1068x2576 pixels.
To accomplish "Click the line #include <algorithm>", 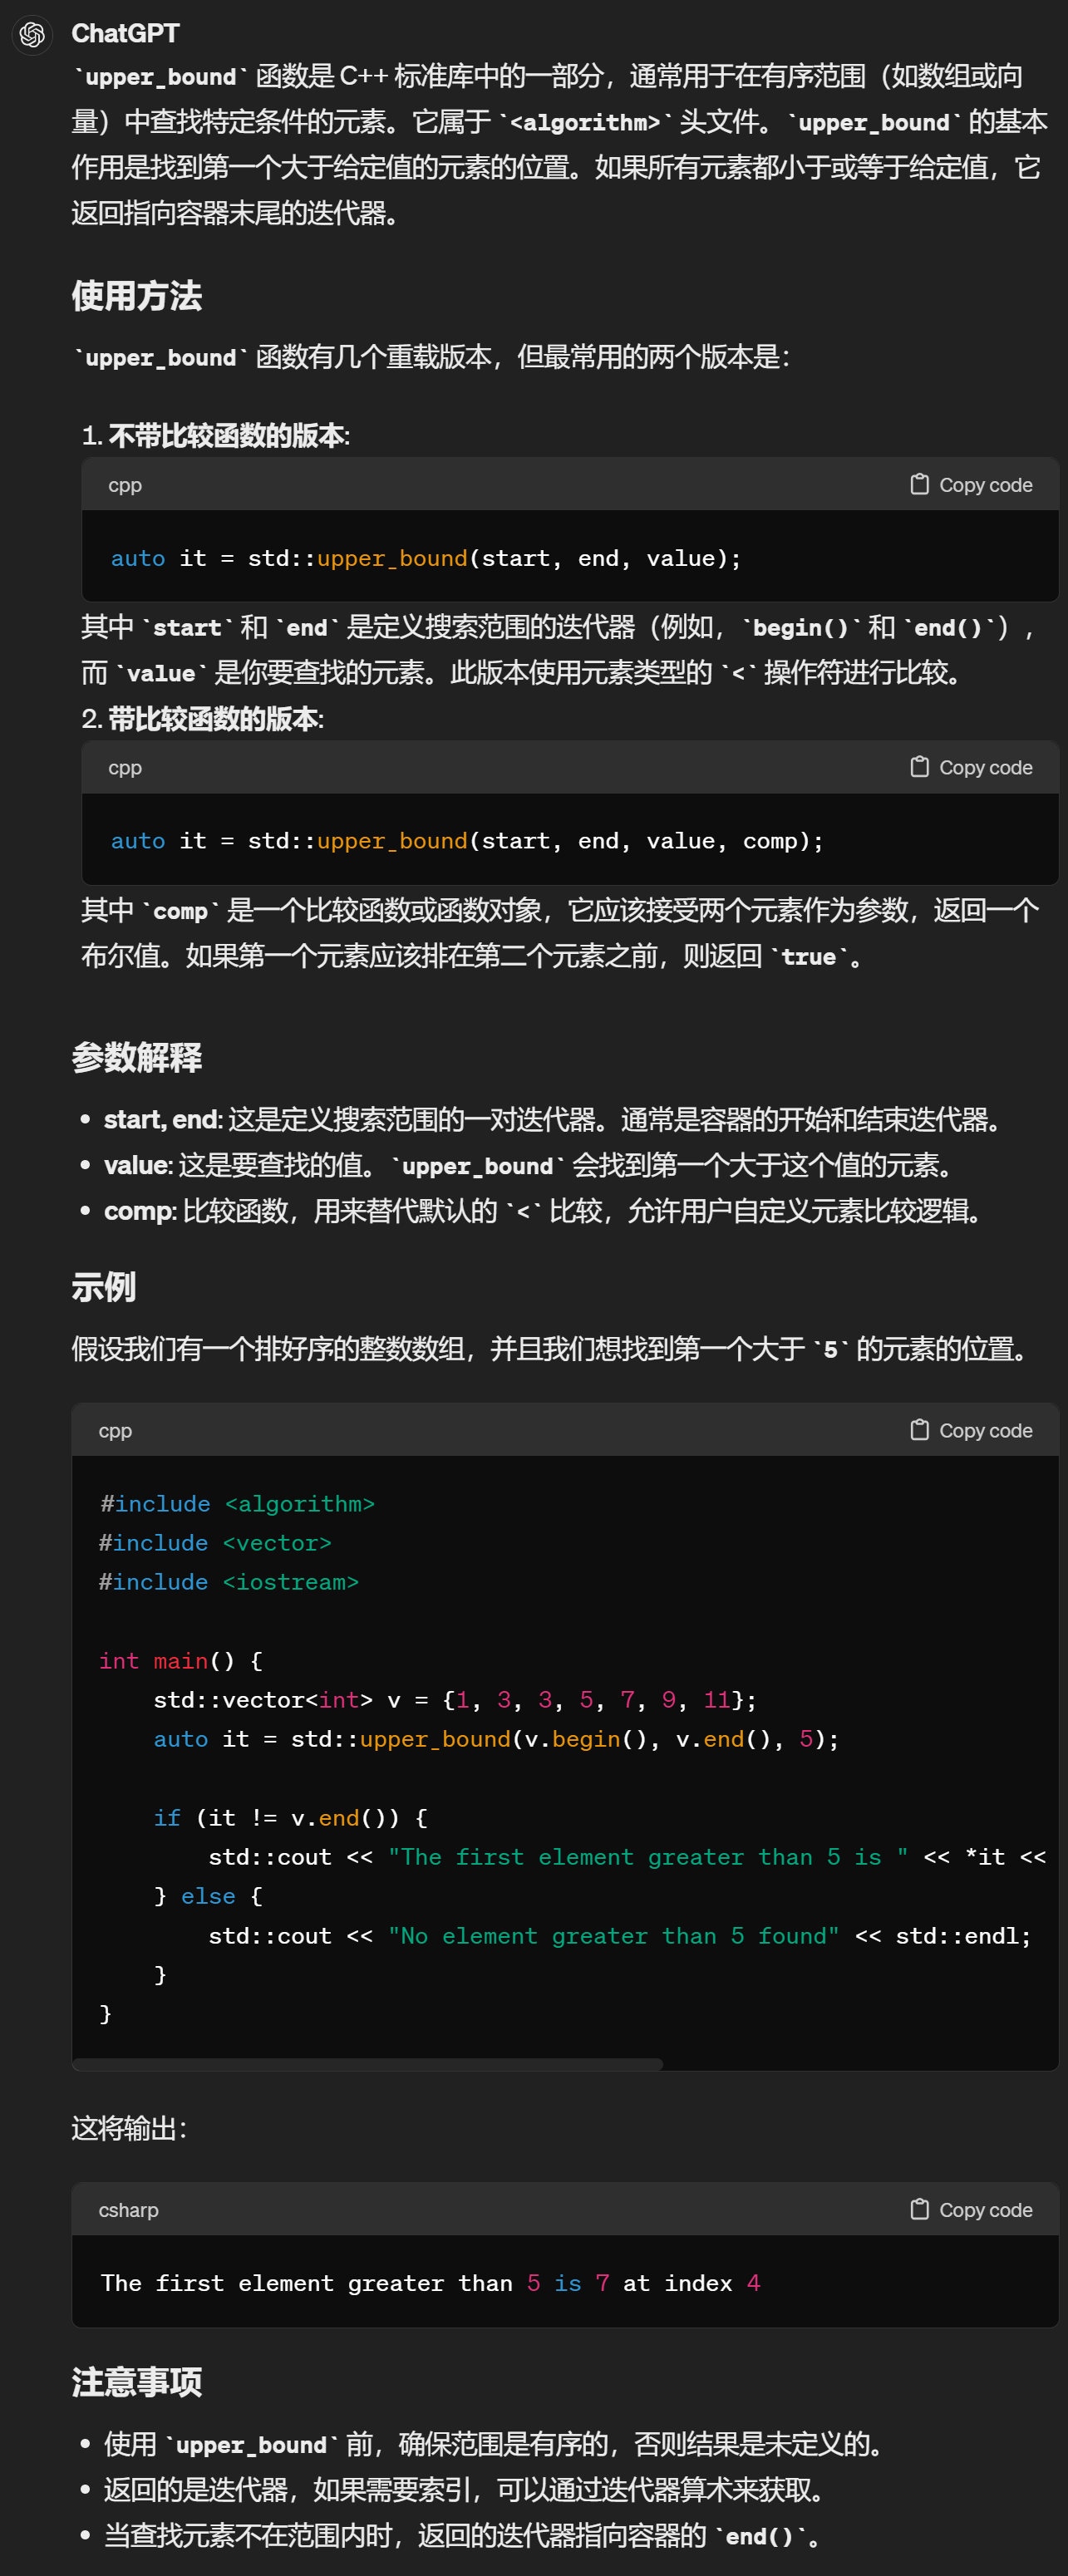I will (237, 1504).
